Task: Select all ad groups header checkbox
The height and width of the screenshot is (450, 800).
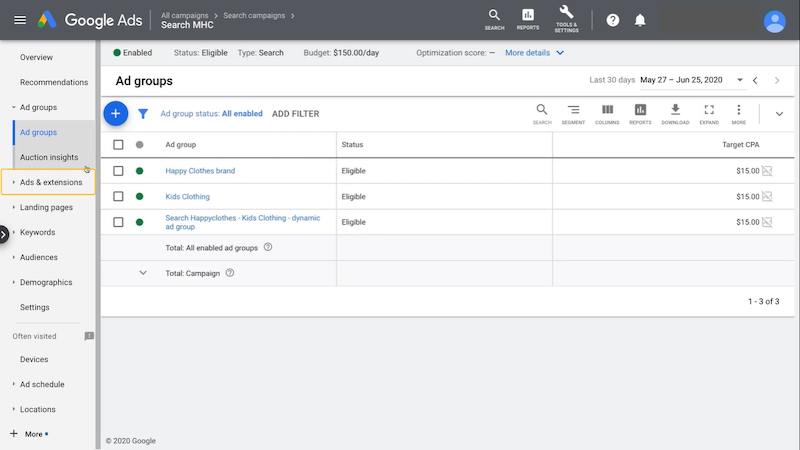Action: (x=118, y=144)
